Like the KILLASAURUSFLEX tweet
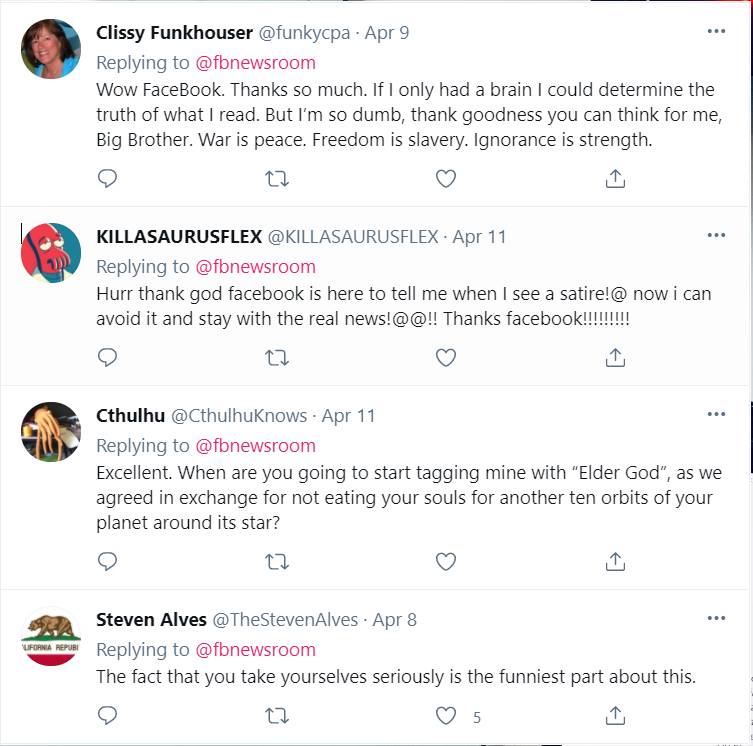This screenshot has height=746, width=753. (446, 357)
